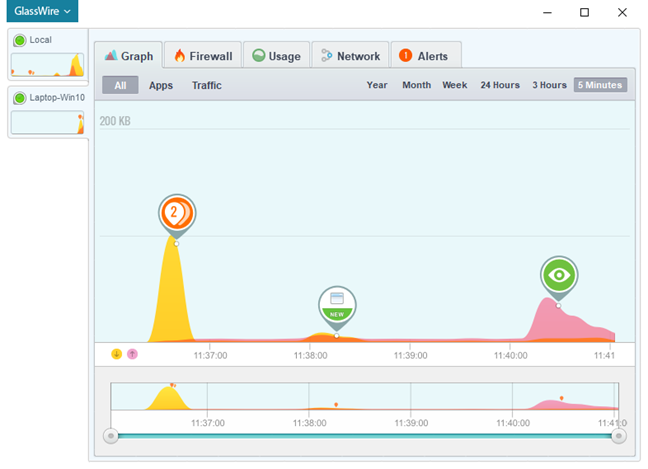This screenshot has height=469, width=648.
Task: Toggle the yellow download traffic icon
Action: click(x=117, y=354)
